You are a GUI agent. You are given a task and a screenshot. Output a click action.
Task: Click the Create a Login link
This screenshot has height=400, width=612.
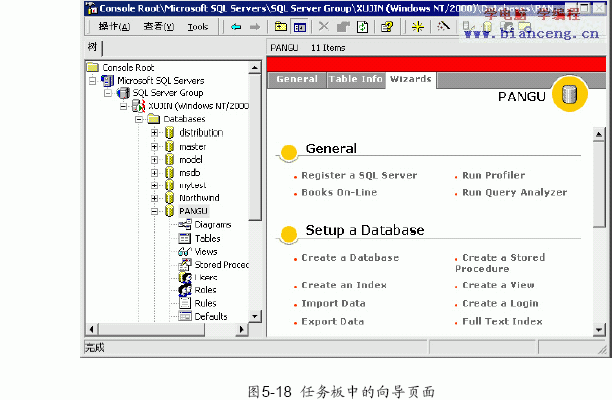coord(500,303)
